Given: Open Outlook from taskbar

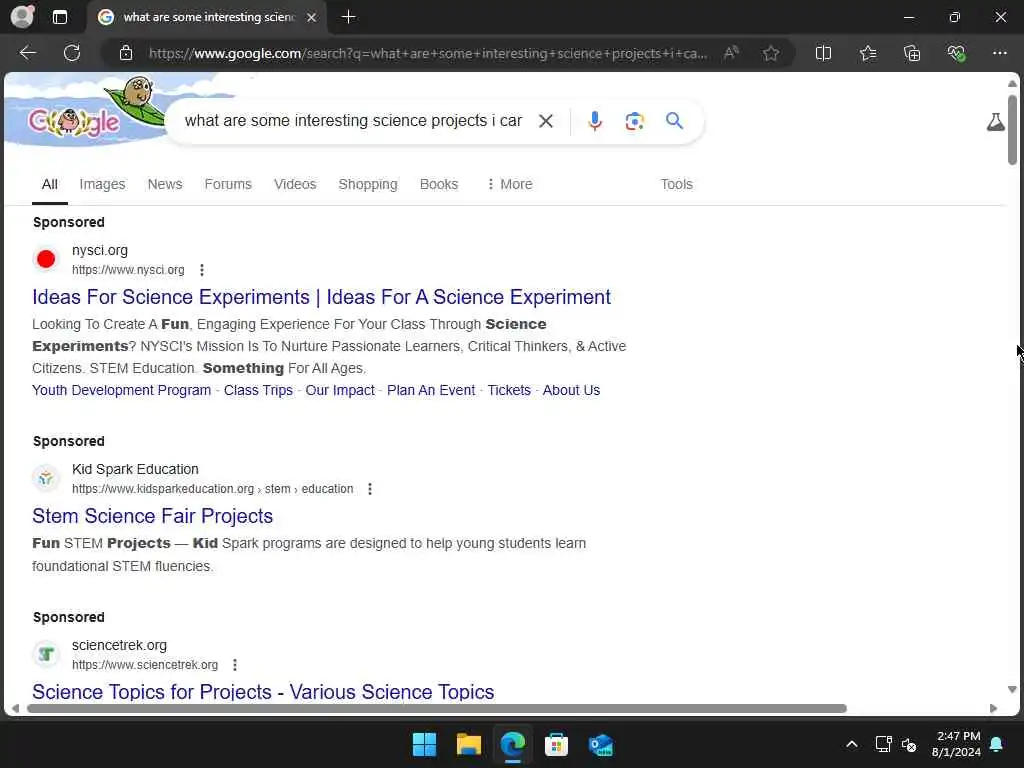Looking at the screenshot, I should (x=600, y=744).
